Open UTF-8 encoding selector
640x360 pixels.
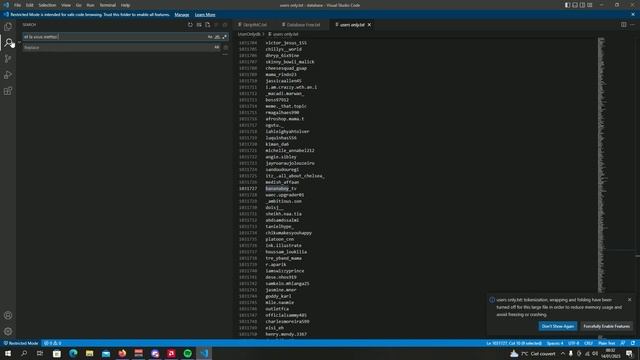pos(573,343)
